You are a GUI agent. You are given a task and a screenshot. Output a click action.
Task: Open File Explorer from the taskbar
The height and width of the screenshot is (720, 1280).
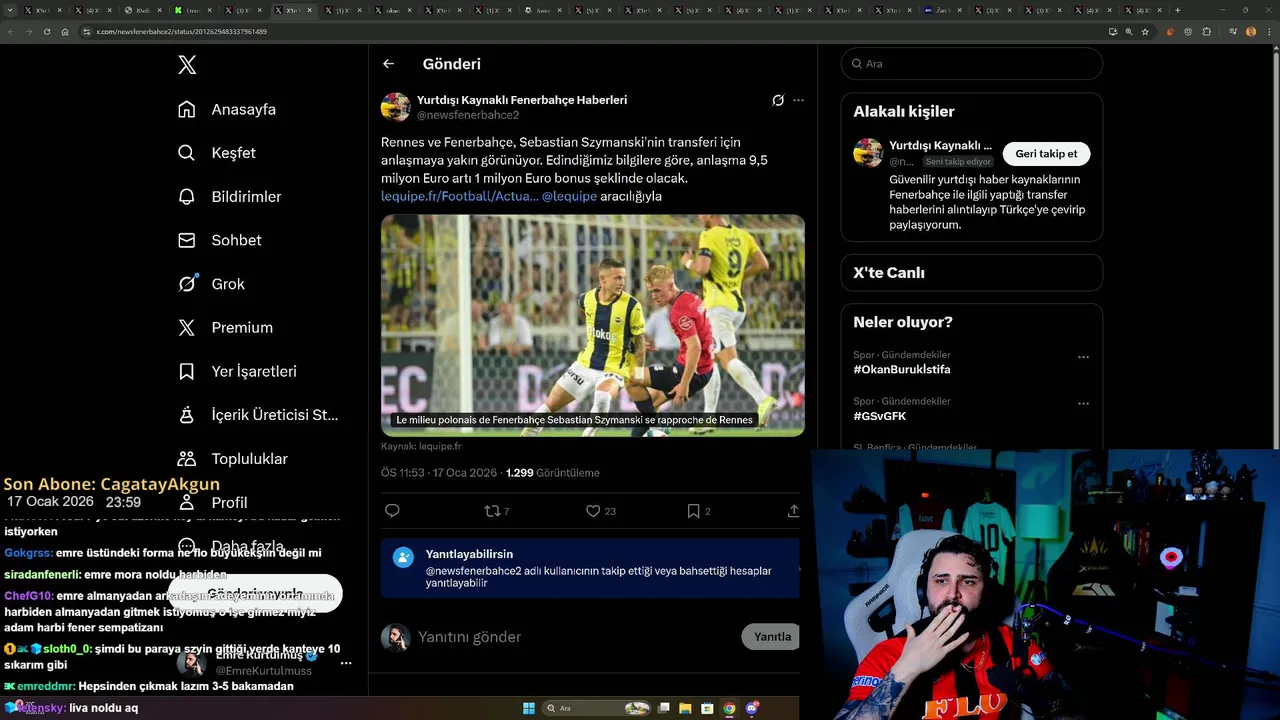point(686,708)
